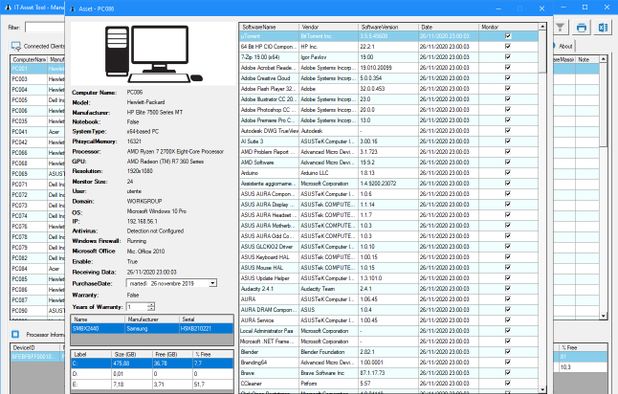Select the AURA Service software row

[x=389, y=320]
